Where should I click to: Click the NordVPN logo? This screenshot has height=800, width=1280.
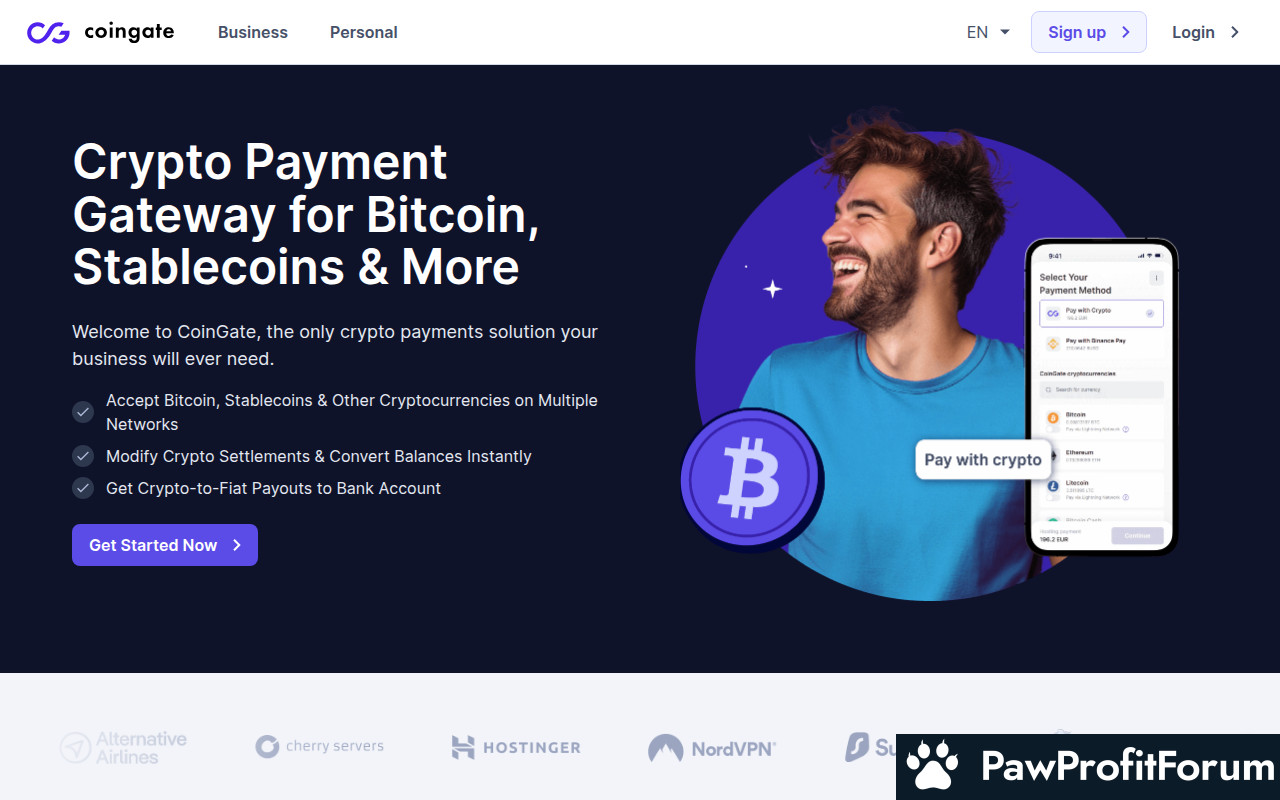[x=711, y=748]
